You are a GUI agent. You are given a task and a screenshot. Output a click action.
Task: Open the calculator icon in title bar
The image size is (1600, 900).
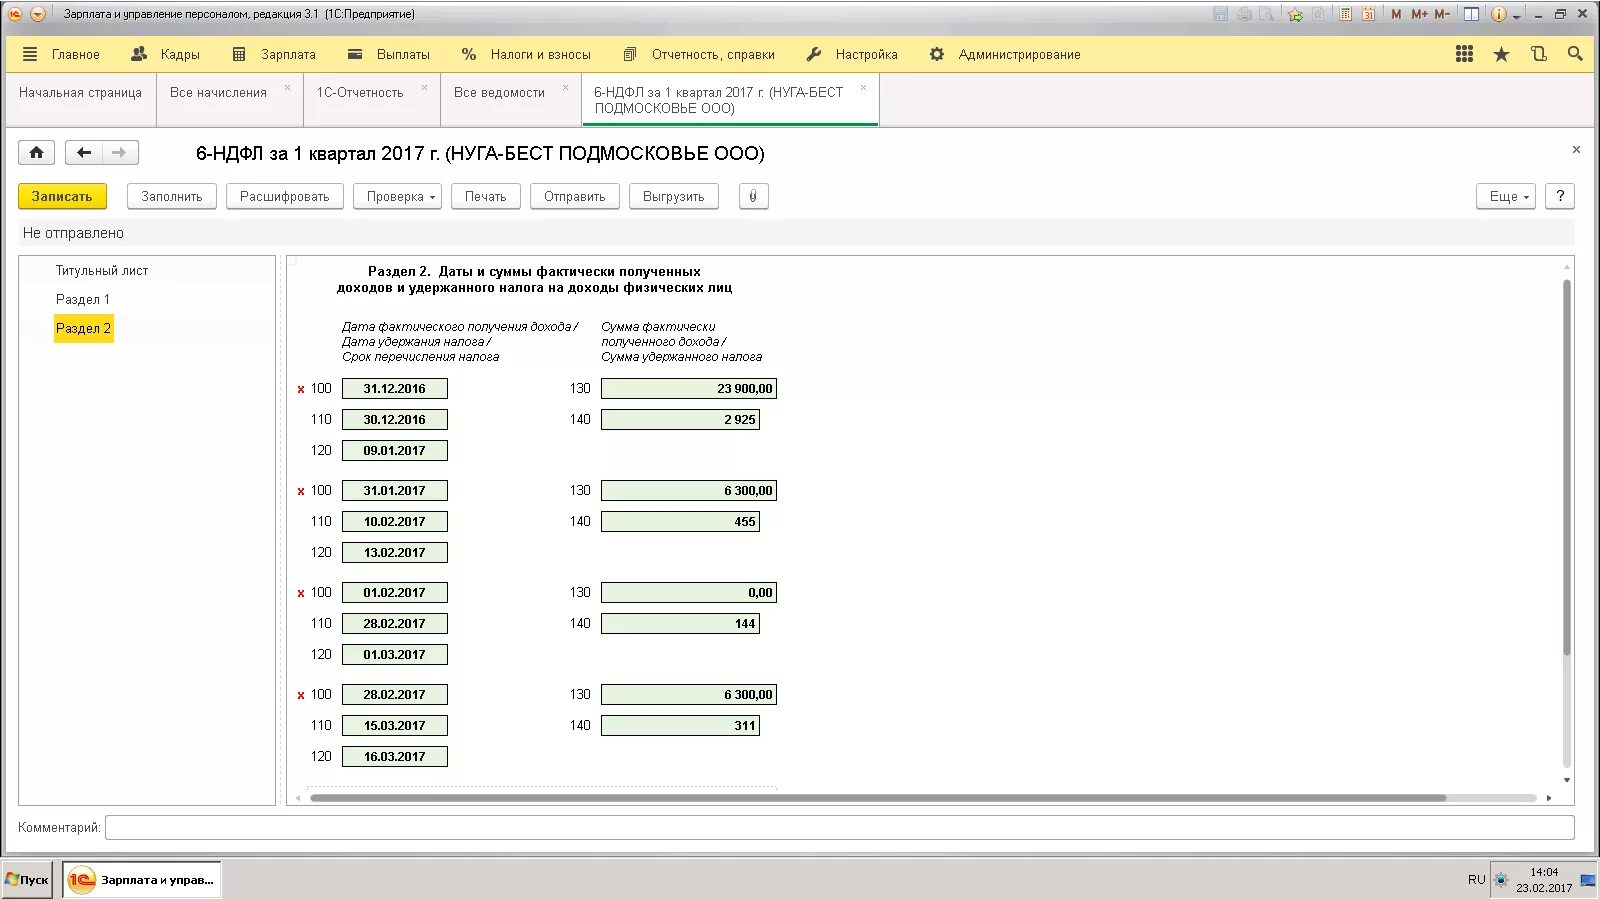click(x=1346, y=14)
